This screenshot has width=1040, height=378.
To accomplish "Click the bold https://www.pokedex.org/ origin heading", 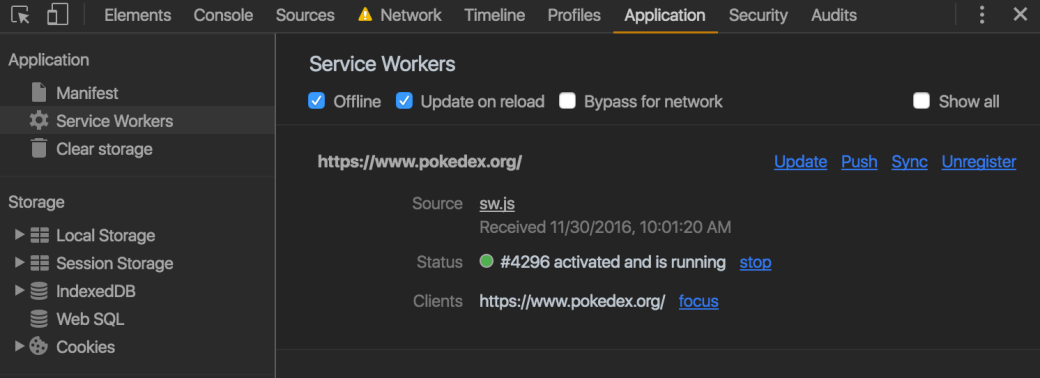I will (x=420, y=162).
